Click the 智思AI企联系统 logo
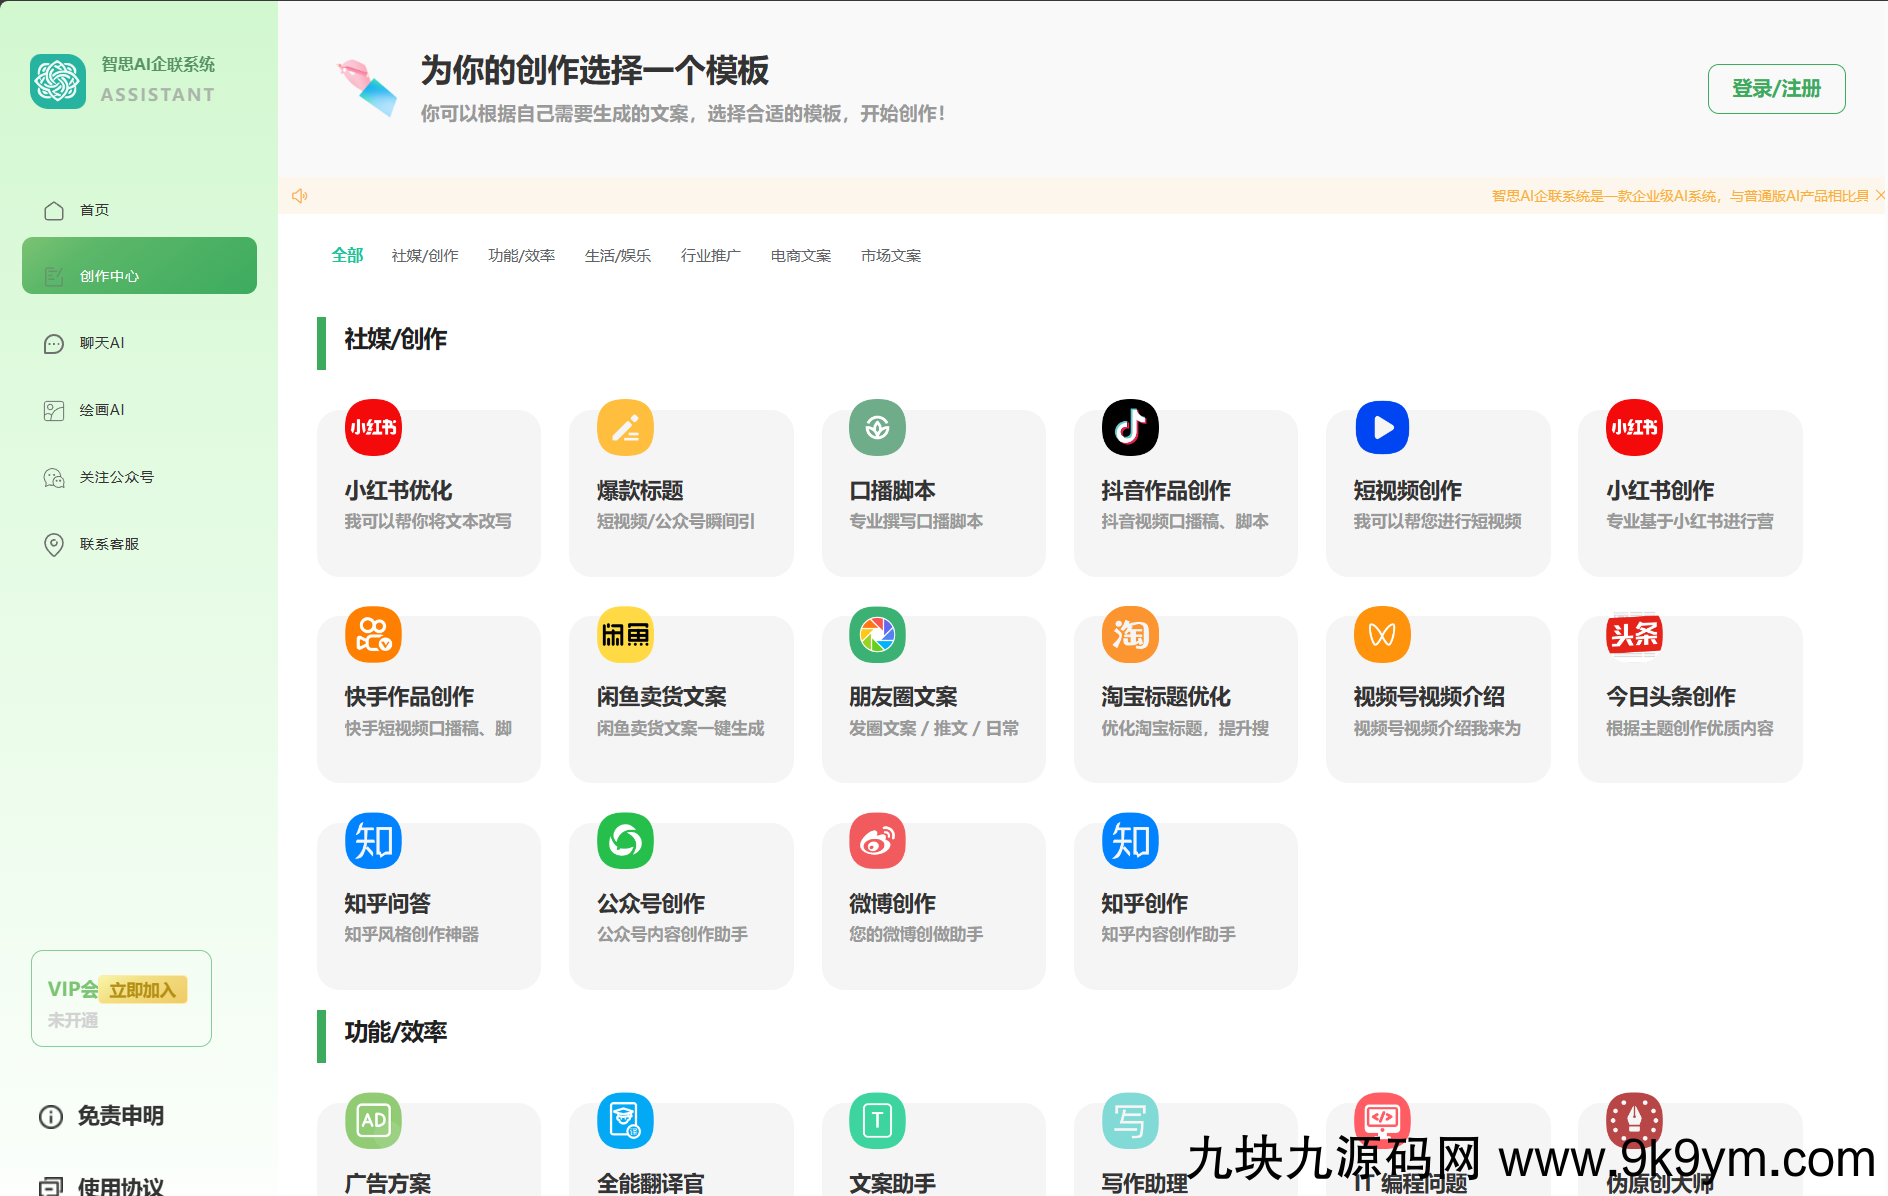Screen dimensions: 1888x1196 tap(58, 81)
